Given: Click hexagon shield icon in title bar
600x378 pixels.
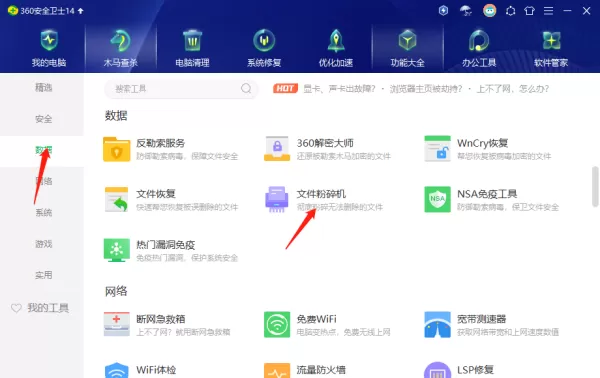Looking at the screenshot, I should coord(443,10).
